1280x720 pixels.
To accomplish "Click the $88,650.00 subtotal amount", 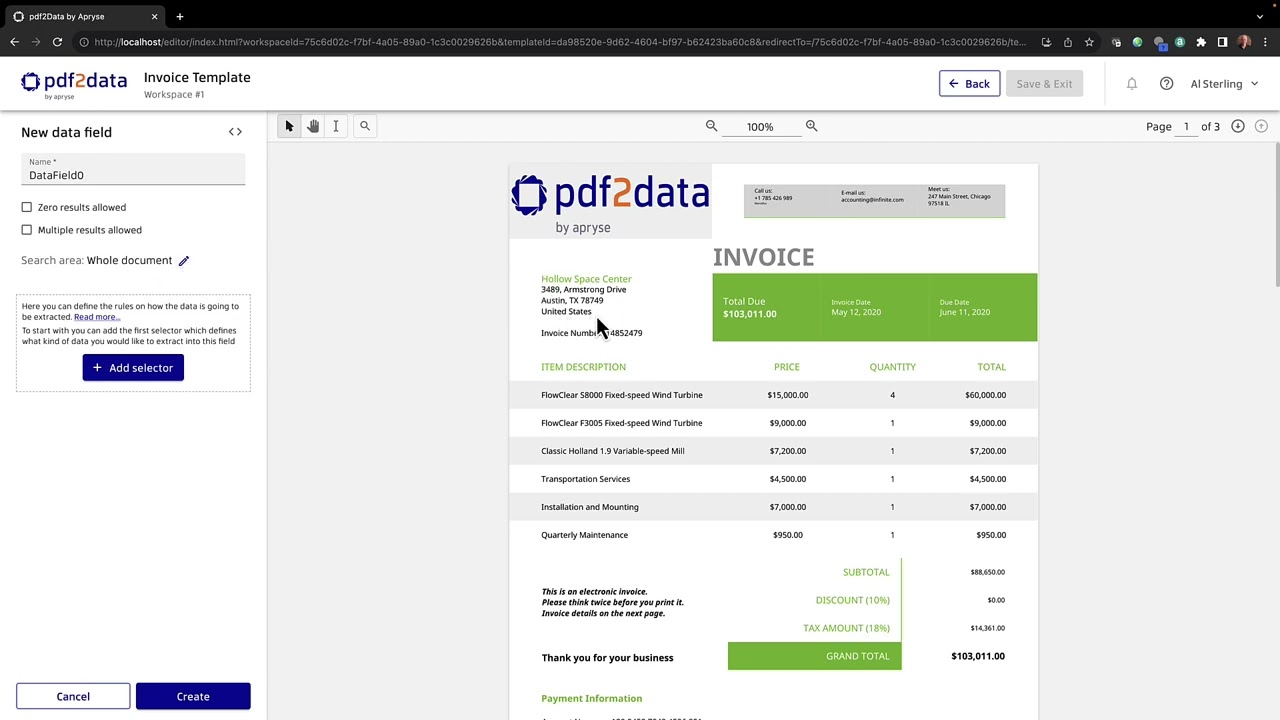I will (x=987, y=572).
